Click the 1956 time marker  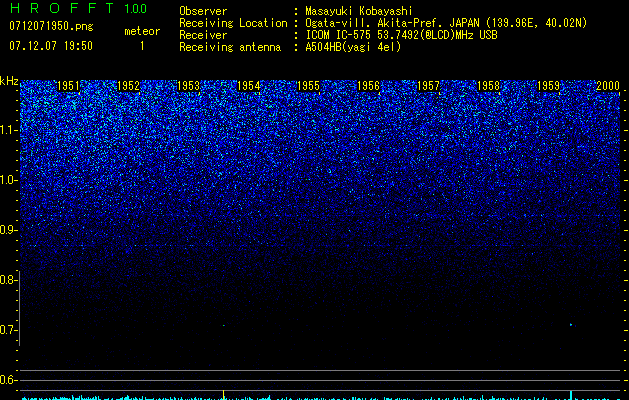[x=368, y=86]
